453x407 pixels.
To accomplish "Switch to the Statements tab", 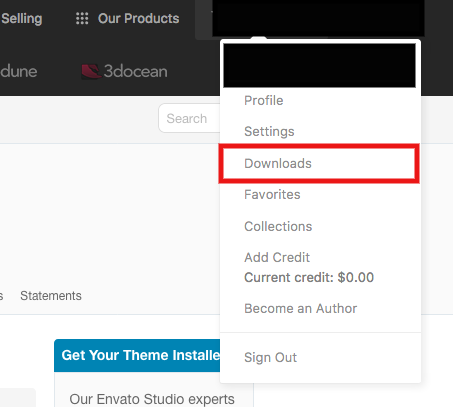I will (51, 296).
